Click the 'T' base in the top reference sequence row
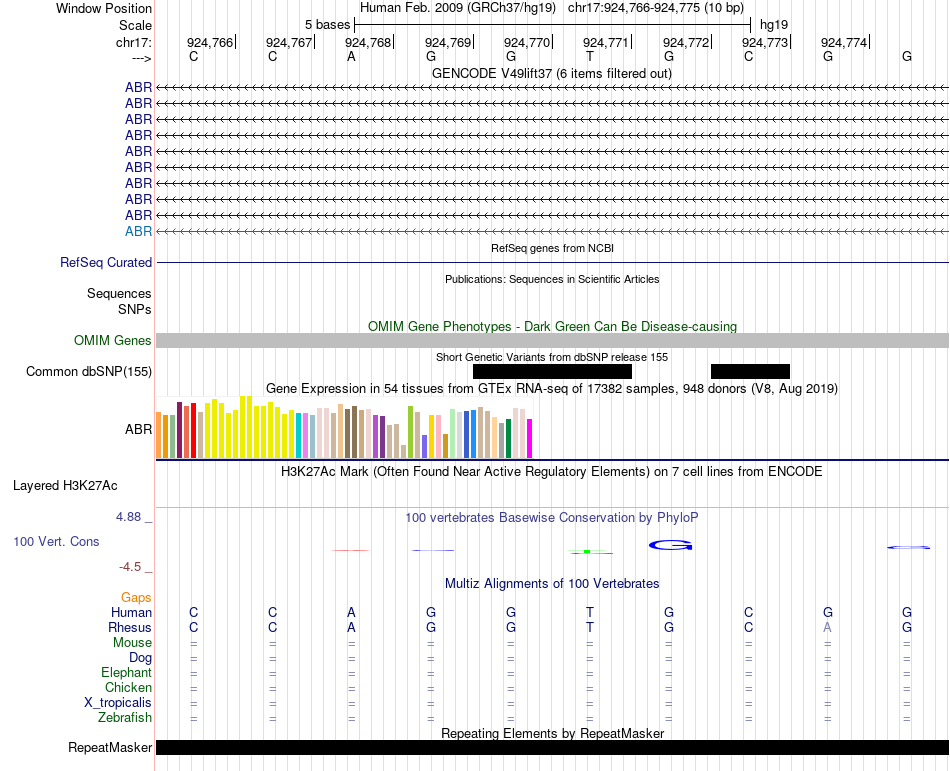This screenshot has height=771, width=950. (x=590, y=56)
